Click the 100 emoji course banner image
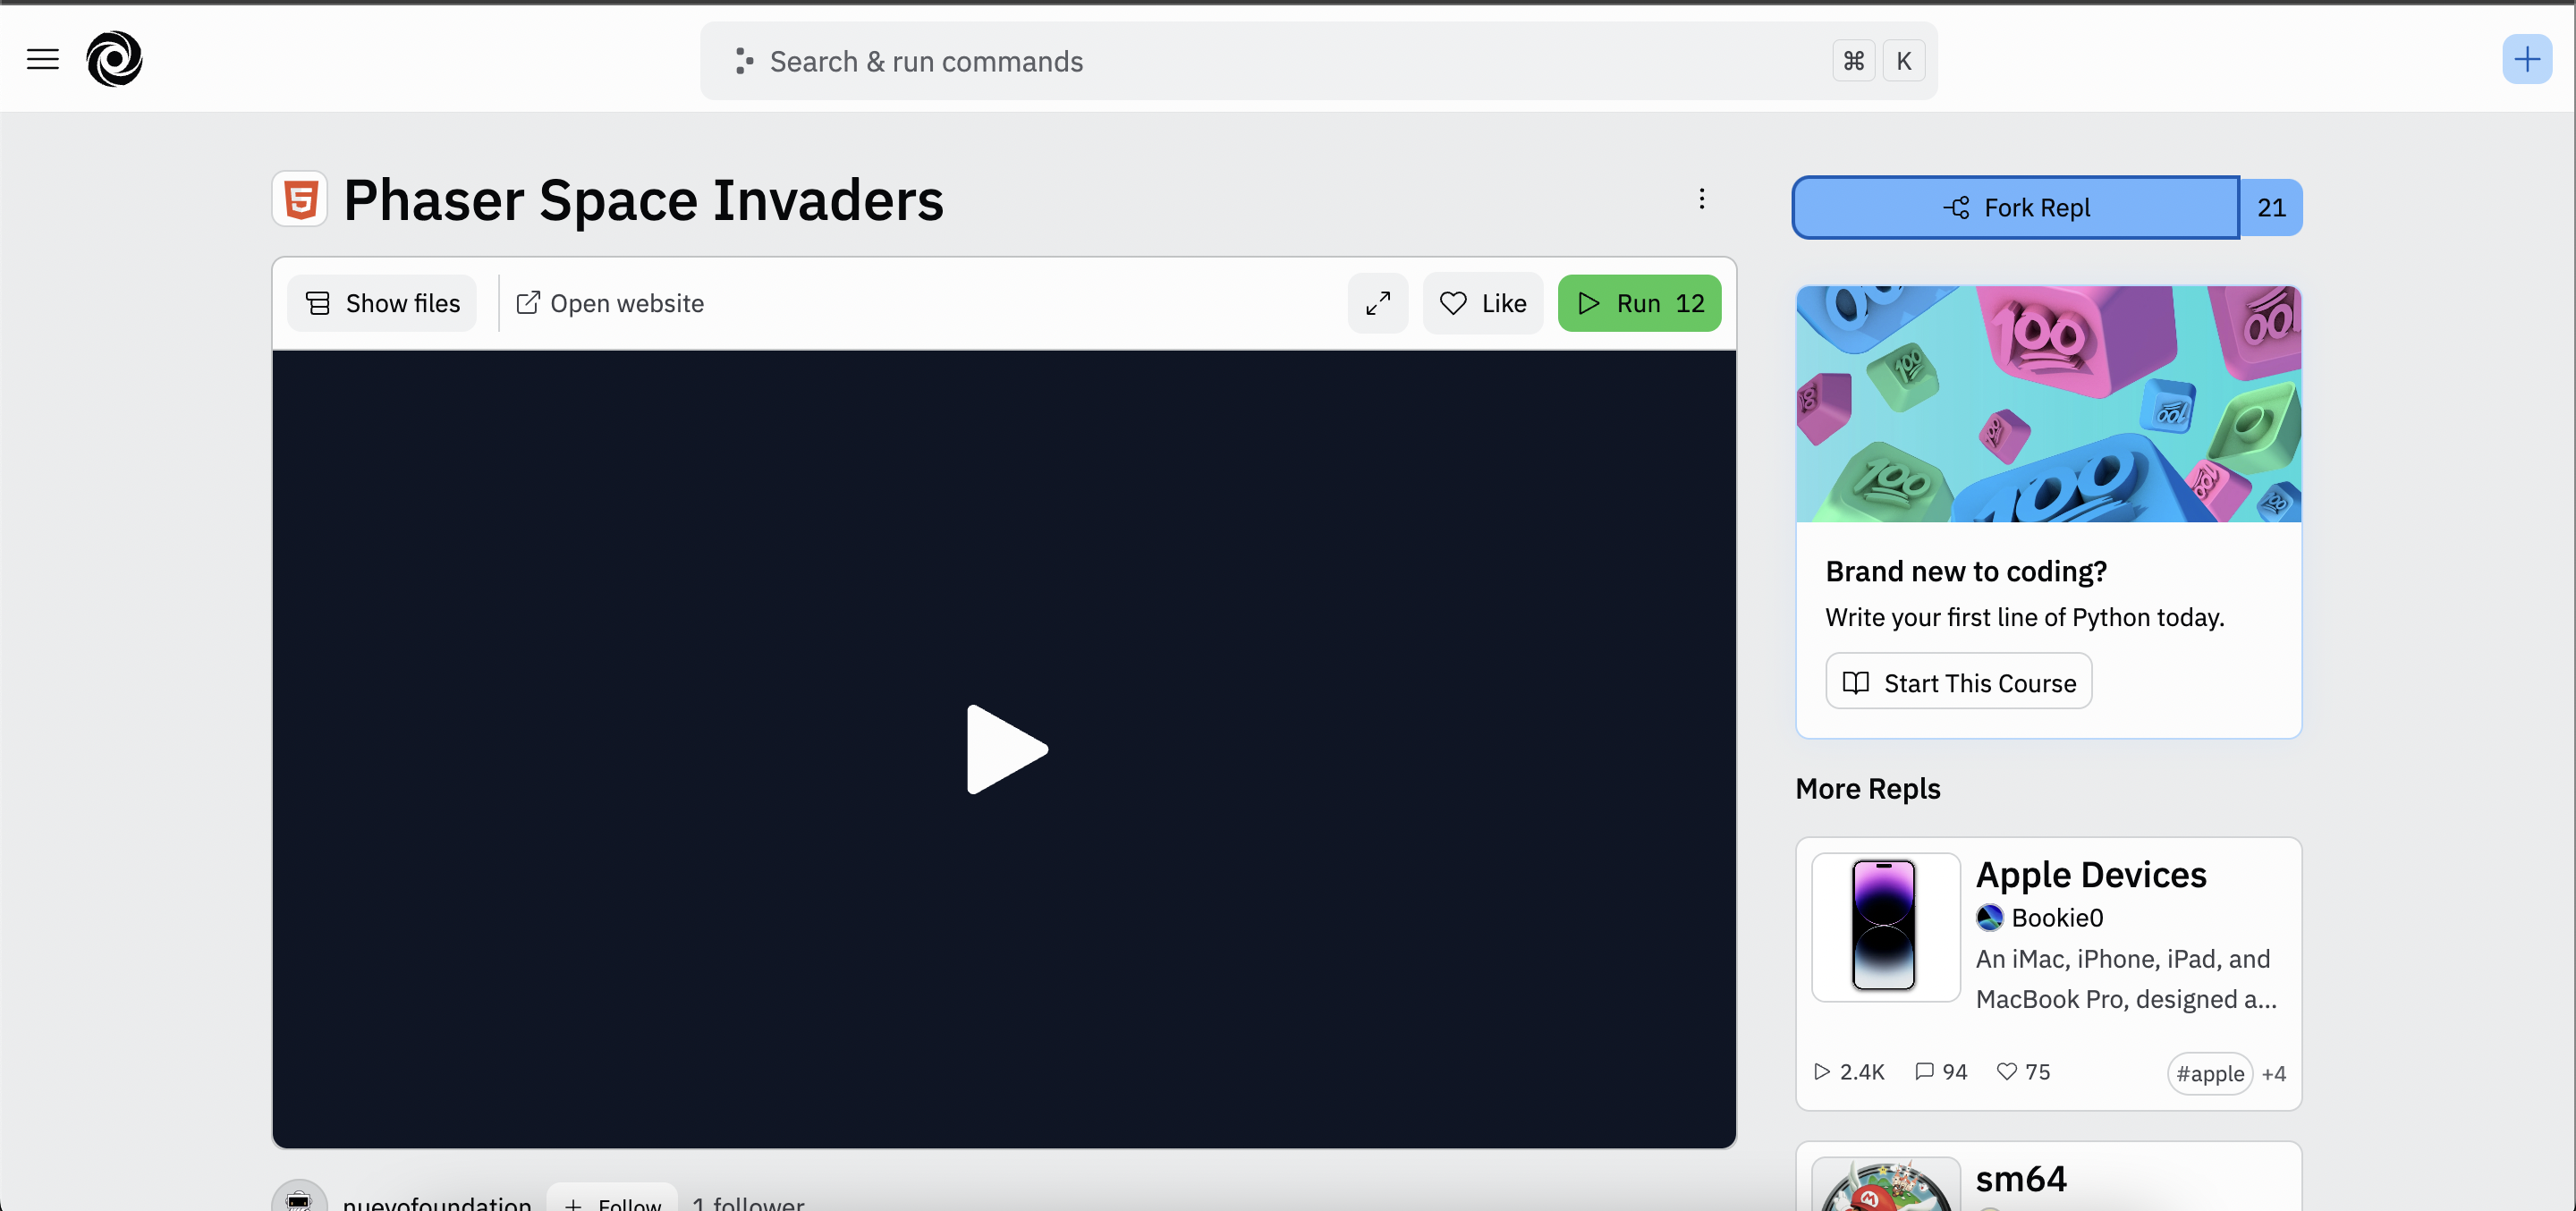The image size is (2576, 1211). (x=2048, y=403)
